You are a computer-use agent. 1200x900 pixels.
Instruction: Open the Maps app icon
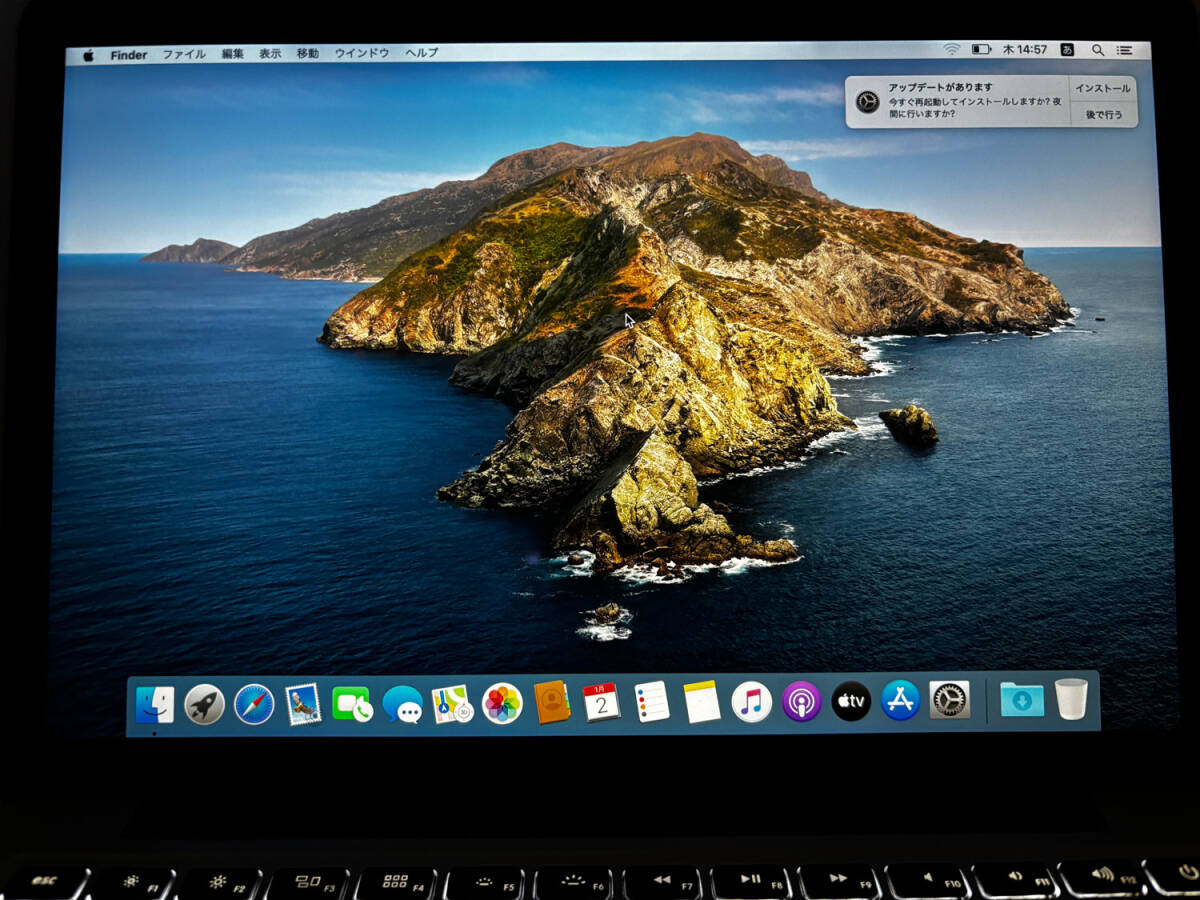(x=452, y=704)
